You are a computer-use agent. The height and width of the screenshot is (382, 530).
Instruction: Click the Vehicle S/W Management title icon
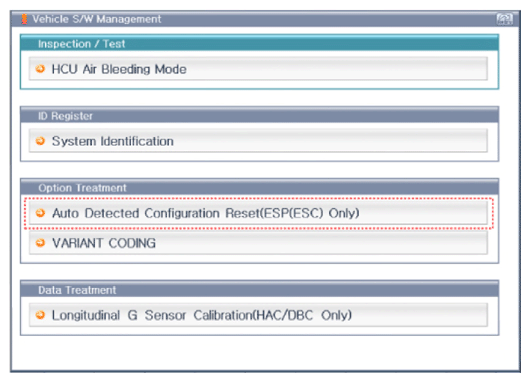(x=24, y=19)
